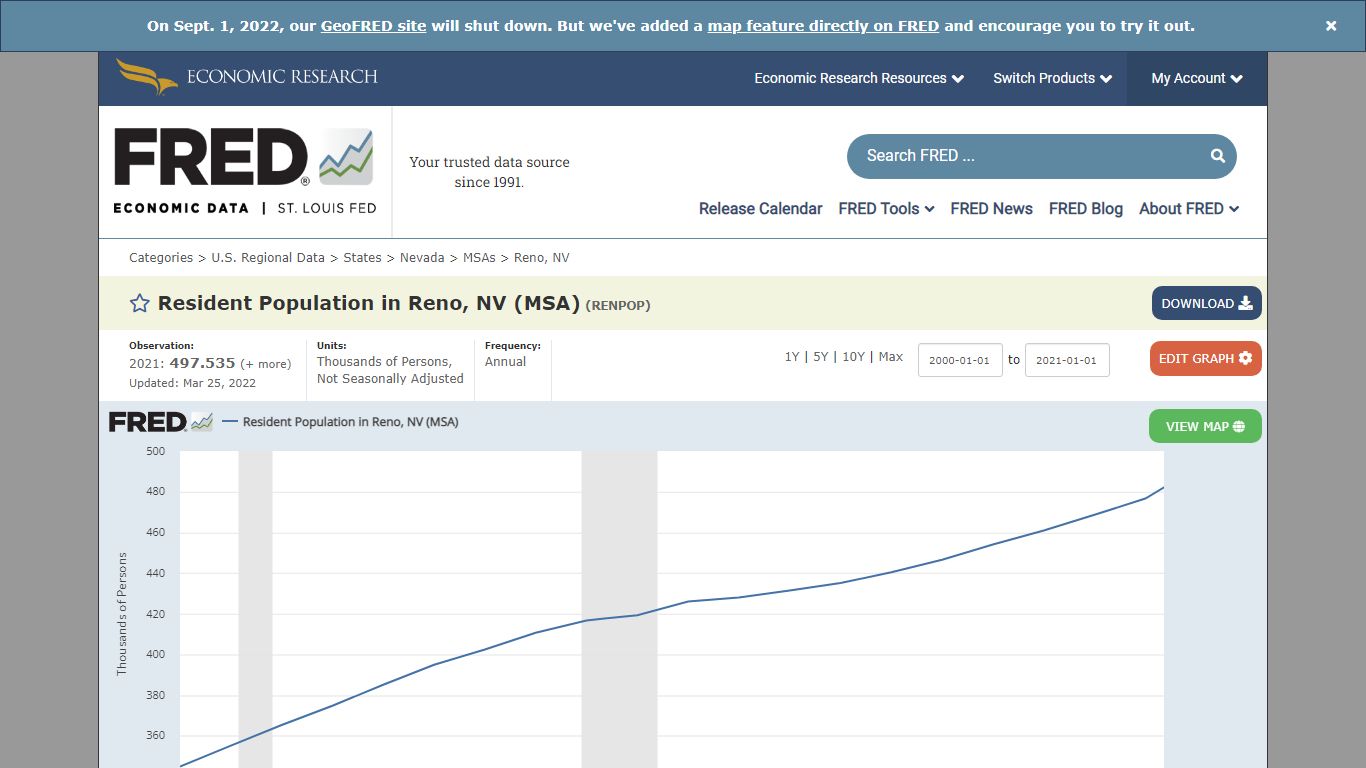This screenshot has width=1366, height=768.
Task: Open the MSAs breadcrumb link
Action: click(479, 258)
